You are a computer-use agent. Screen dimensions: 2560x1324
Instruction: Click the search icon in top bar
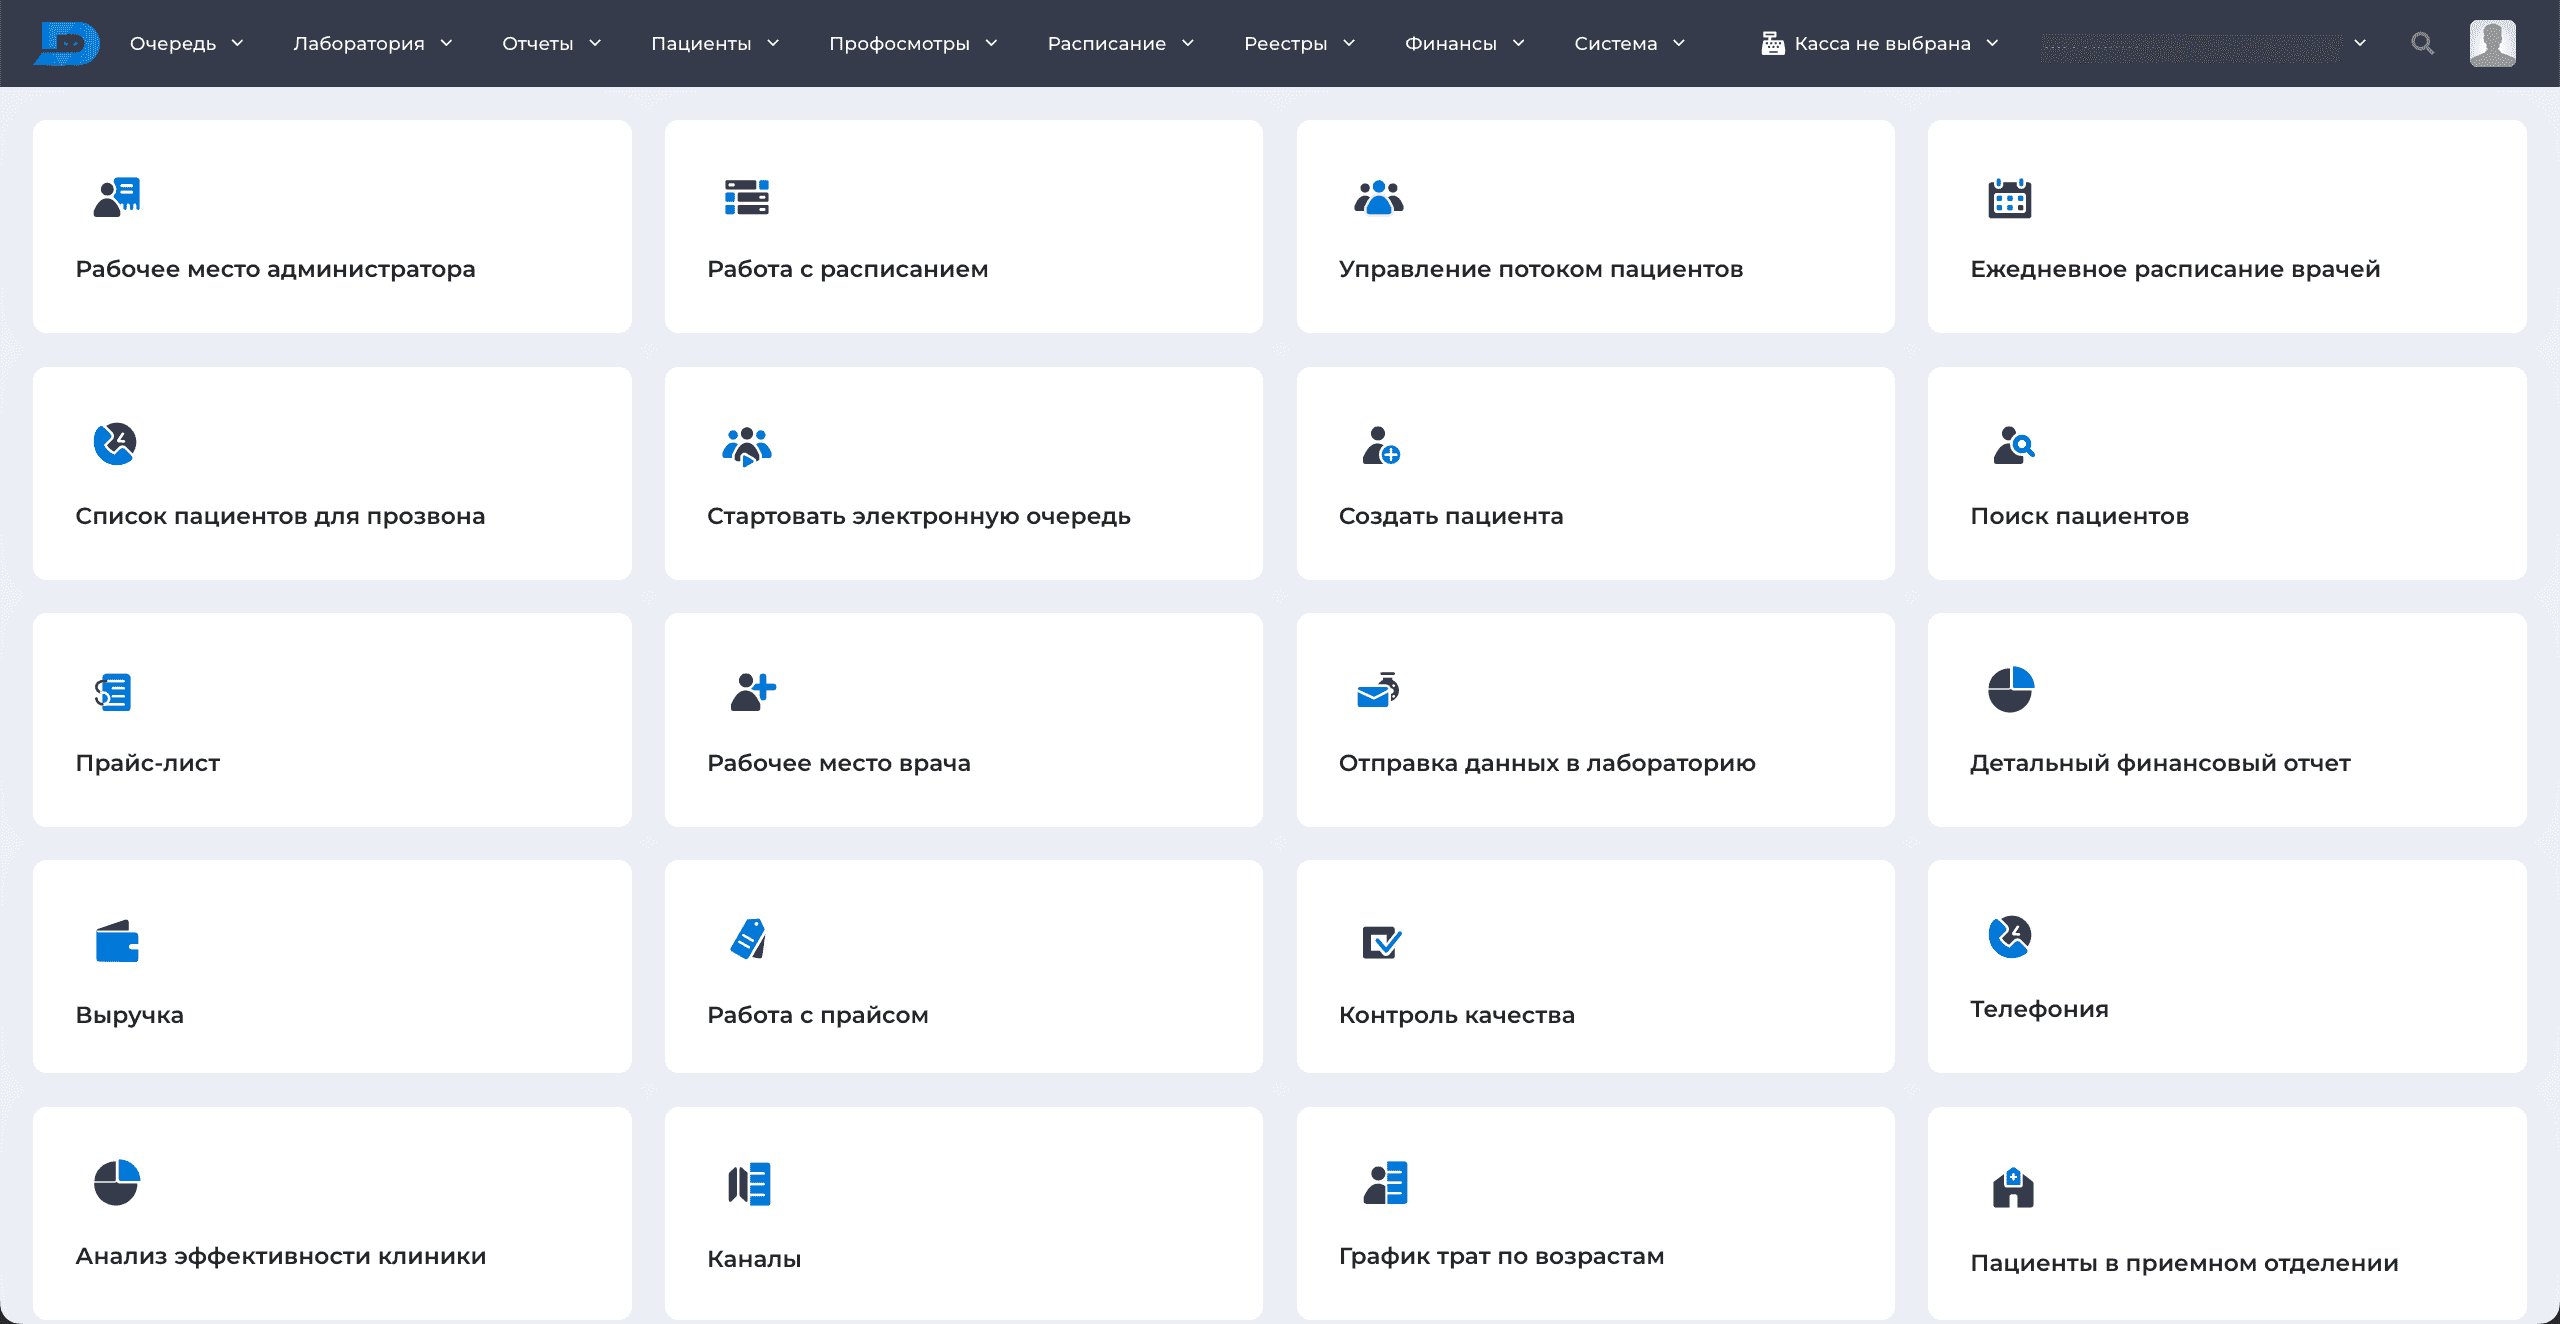click(2422, 43)
